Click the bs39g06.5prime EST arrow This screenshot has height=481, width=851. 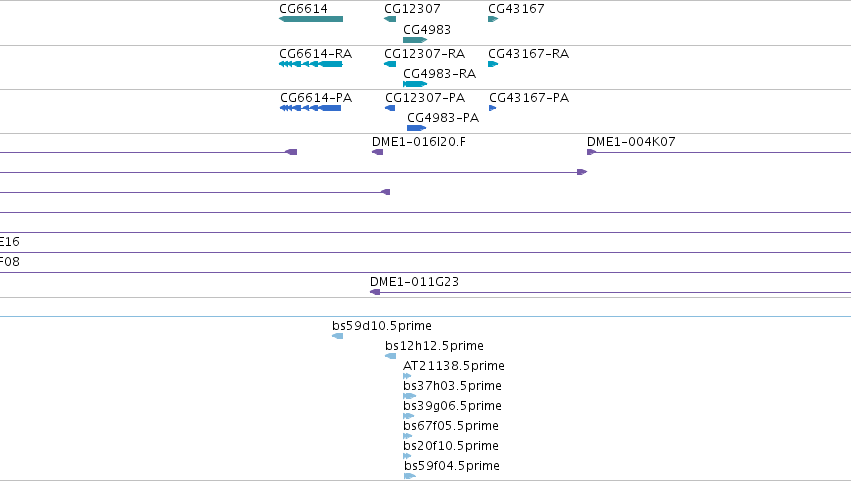[x=408, y=416]
